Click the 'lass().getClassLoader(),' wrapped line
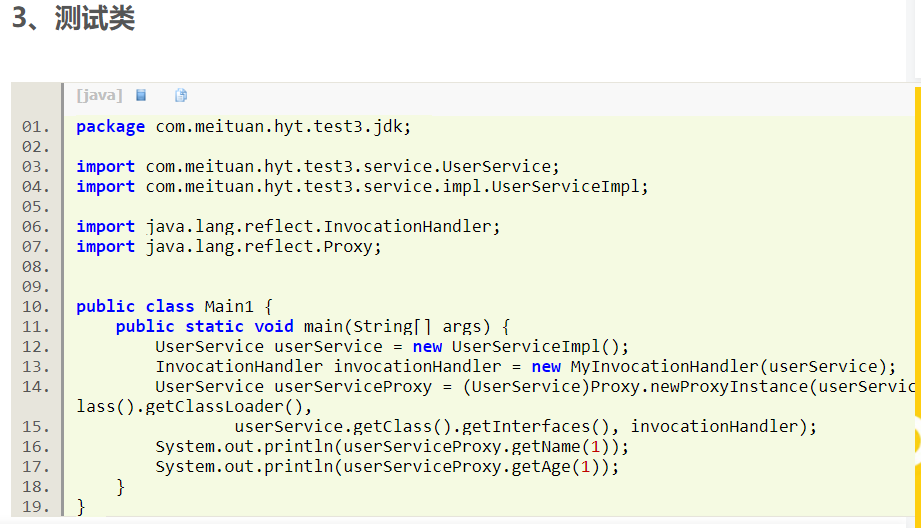The image size is (921, 528). [194, 406]
